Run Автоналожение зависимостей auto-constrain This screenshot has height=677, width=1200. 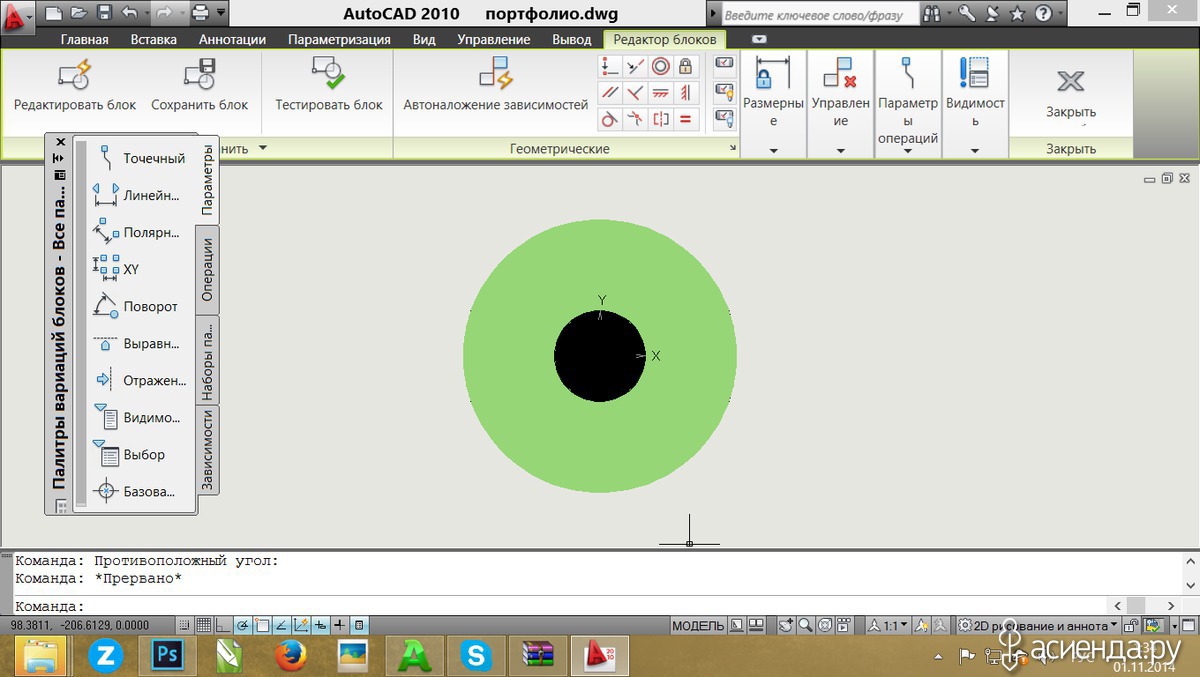click(x=496, y=87)
